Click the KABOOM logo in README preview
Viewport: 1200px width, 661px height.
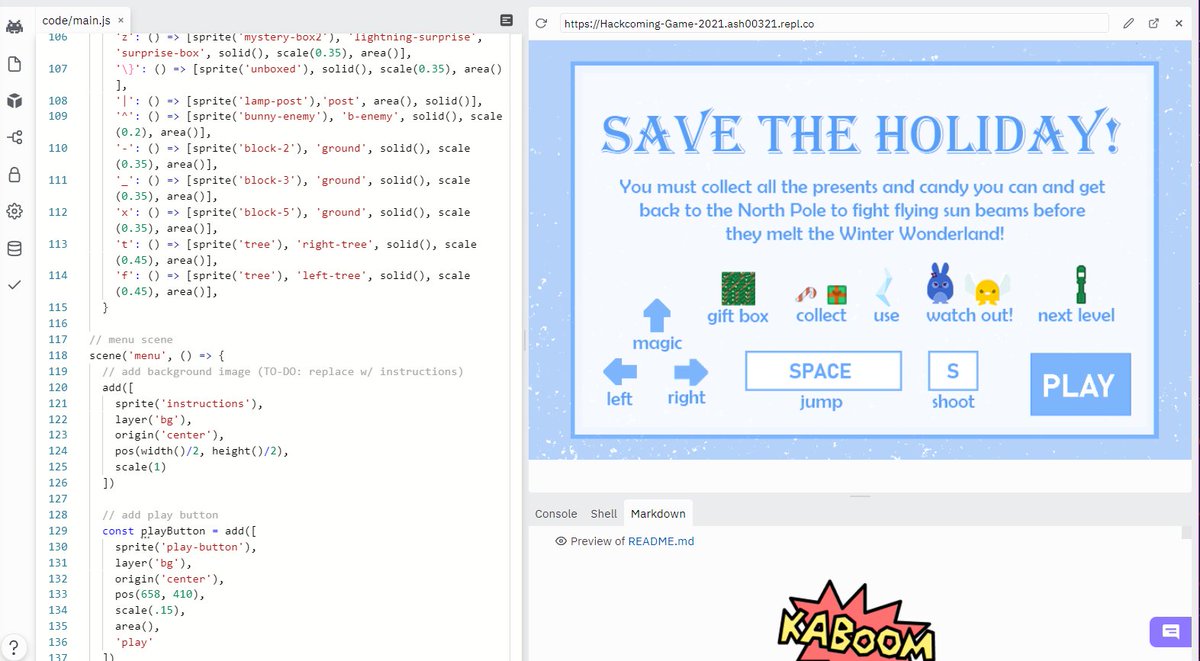(857, 623)
